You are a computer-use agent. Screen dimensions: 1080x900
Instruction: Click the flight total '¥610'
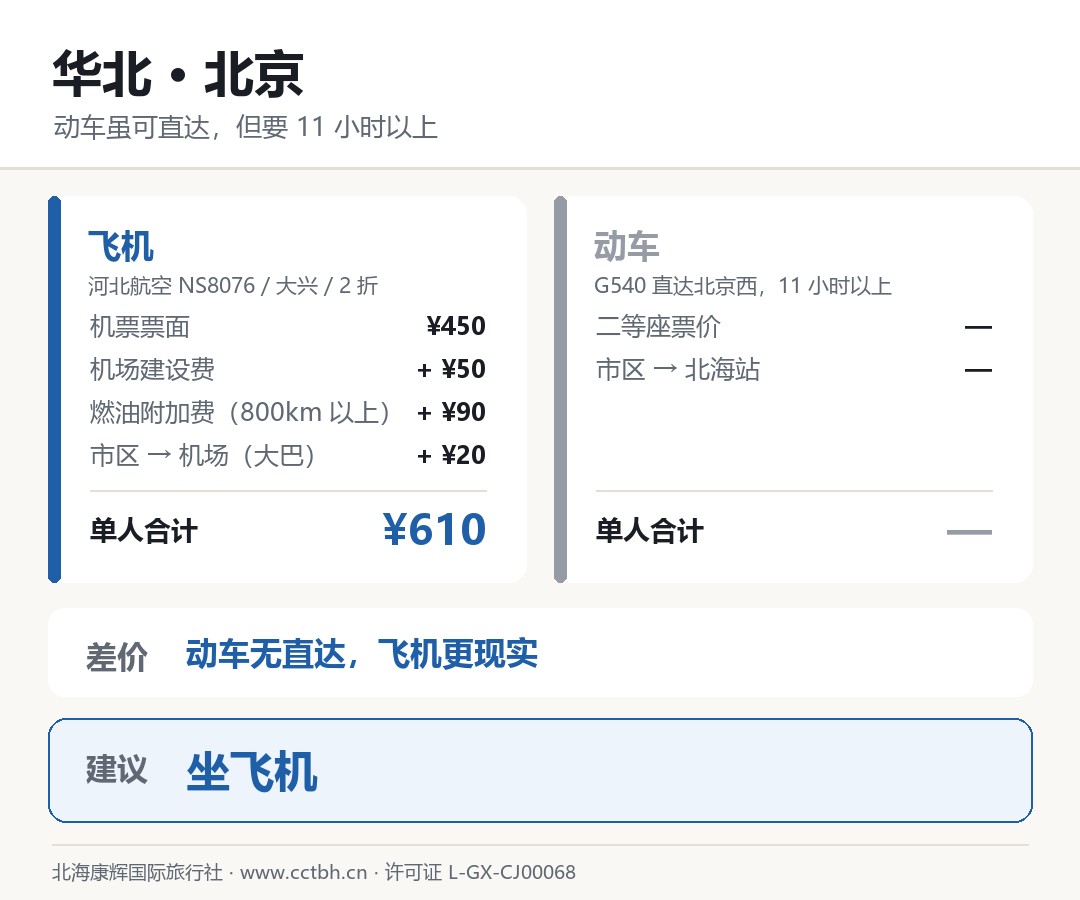[435, 530]
